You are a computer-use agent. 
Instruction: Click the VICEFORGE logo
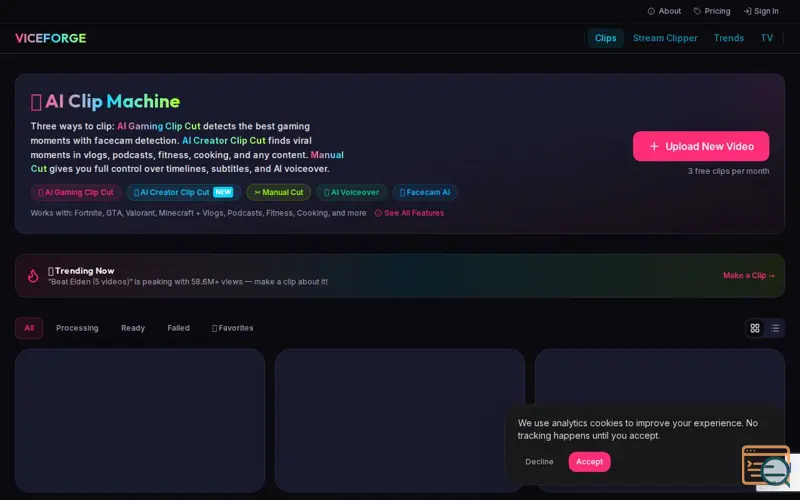tap(51, 38)
